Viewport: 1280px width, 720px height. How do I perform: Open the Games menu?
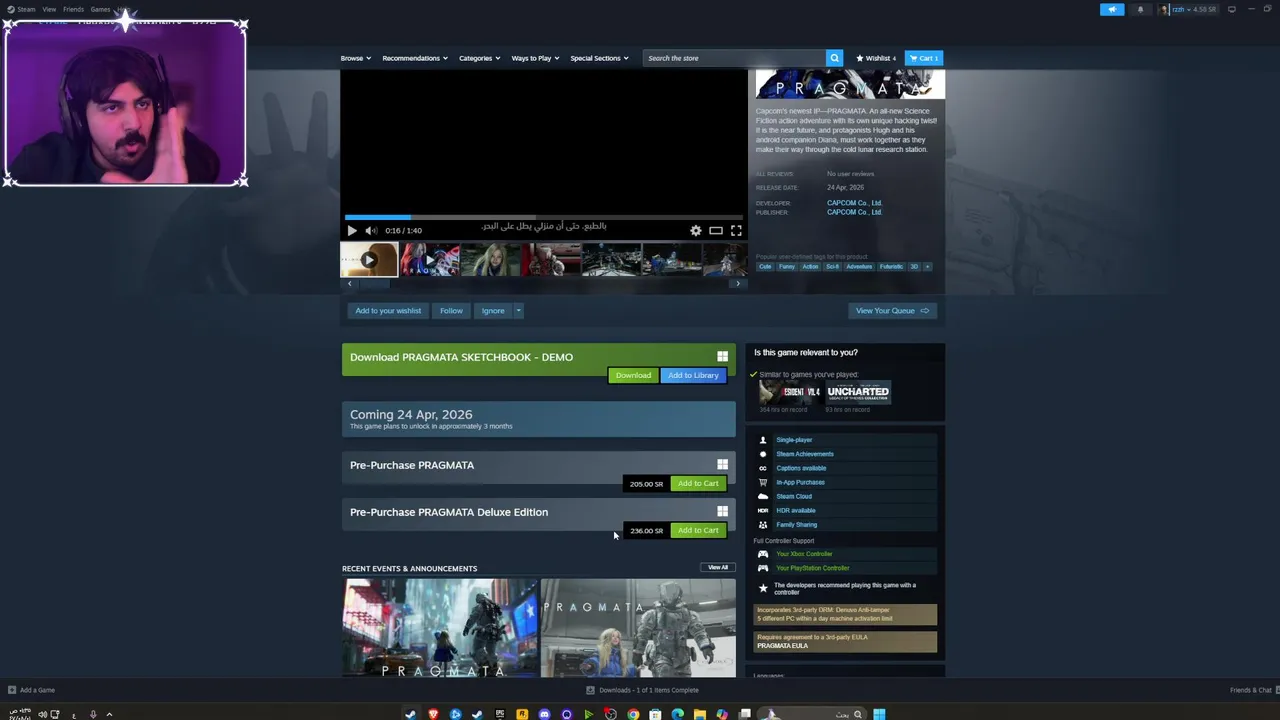point(100,9)
